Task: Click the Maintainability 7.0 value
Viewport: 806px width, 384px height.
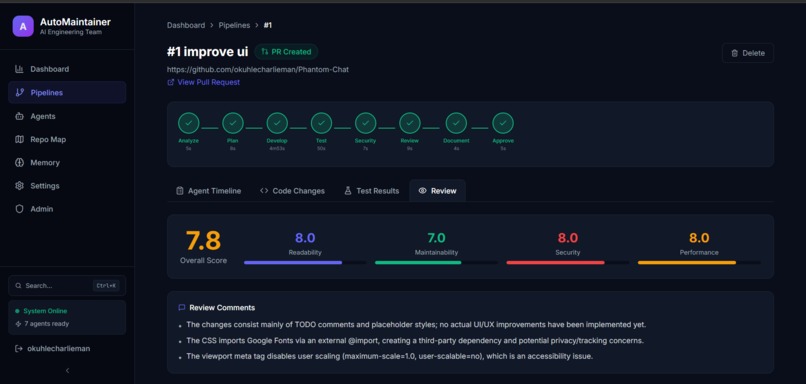Action: pos(436,238)
